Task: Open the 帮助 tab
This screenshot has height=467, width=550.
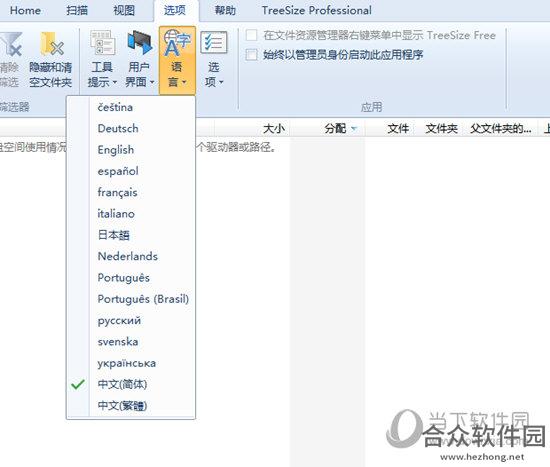Action: tap(225, 11)
